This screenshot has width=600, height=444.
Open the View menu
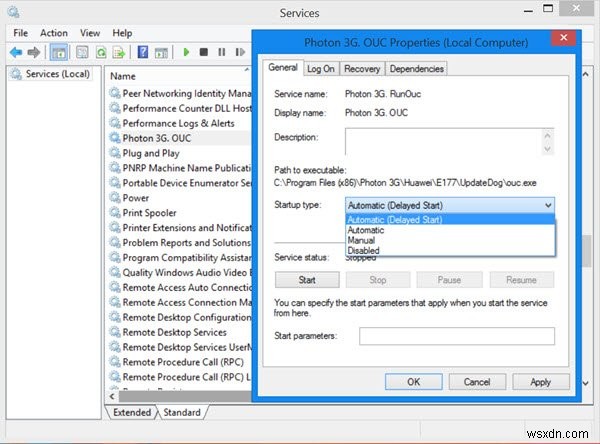coord(90,33)
